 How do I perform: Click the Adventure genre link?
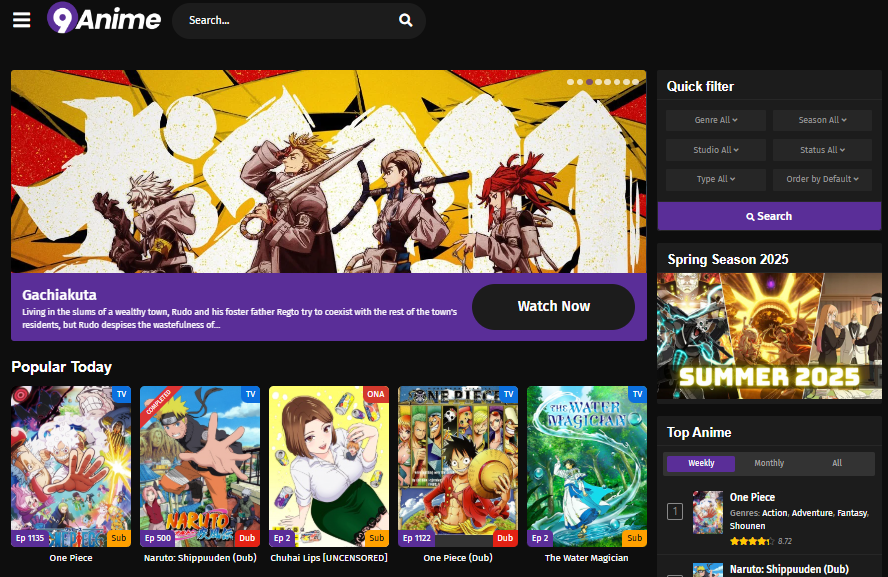pyautogui.click(x=812, y=513)
